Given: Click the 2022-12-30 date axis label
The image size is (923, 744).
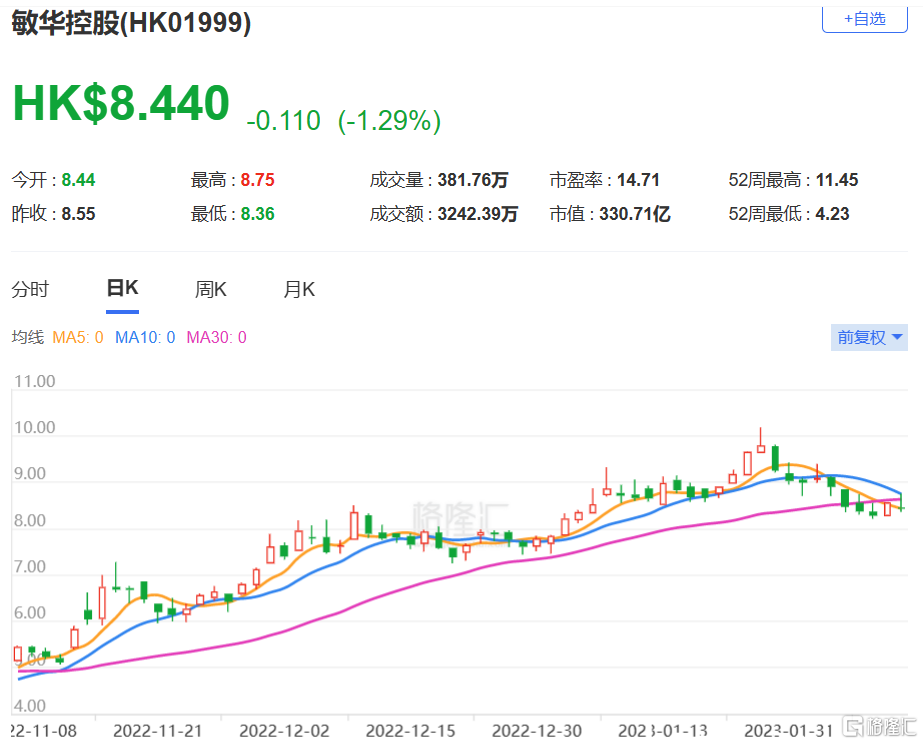Looking at the screenshot, I should click(x=537, y=731).
